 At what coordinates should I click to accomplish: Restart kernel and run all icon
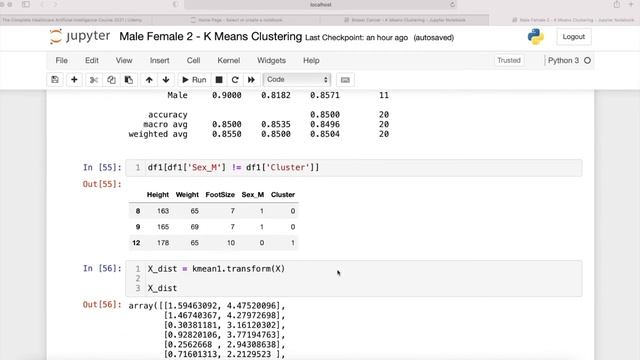coord(251,80)
